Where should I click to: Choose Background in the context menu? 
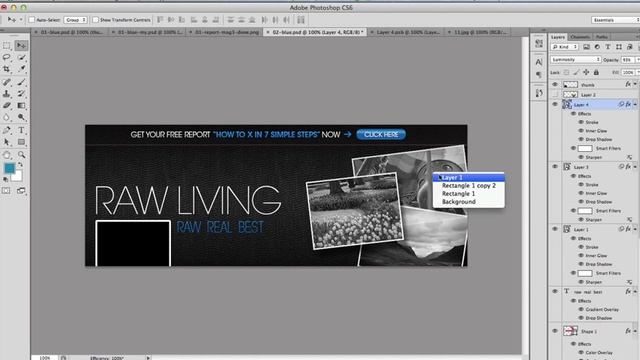(469, 202)
